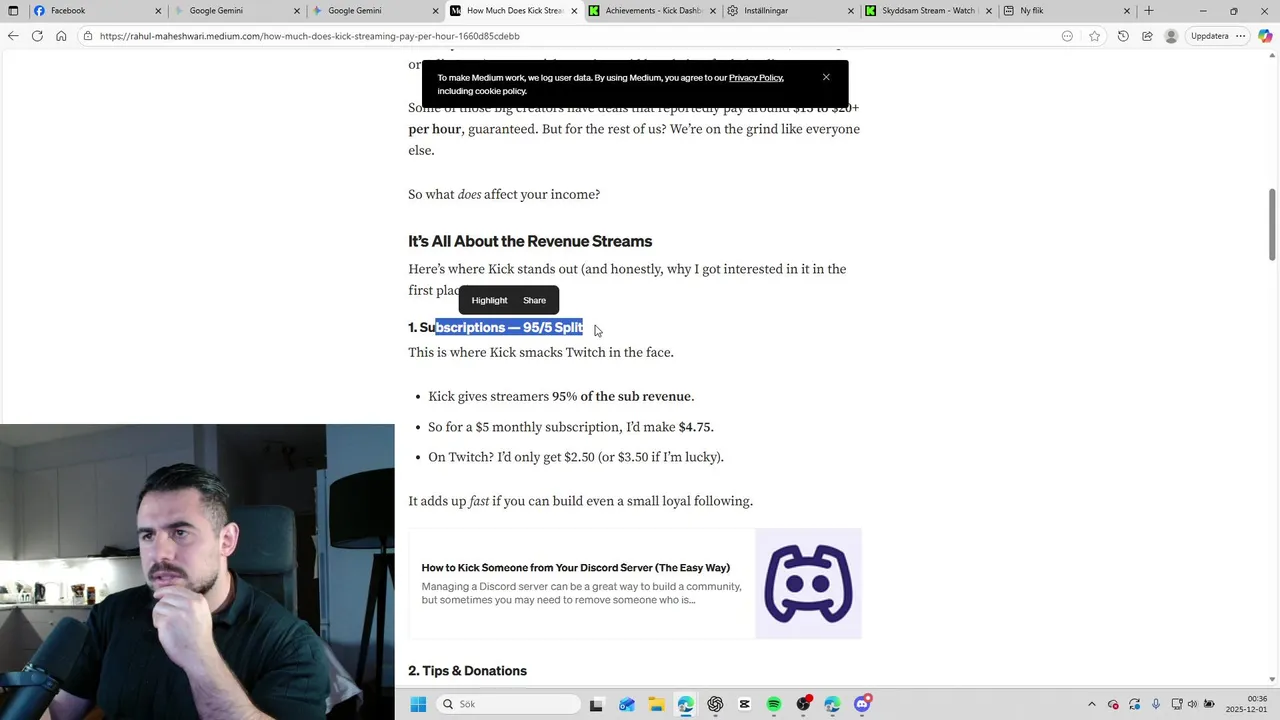Click the page vertical scrollbar thumb
The width and height of the screenshot is (1280, 720).
point(1273,224)
